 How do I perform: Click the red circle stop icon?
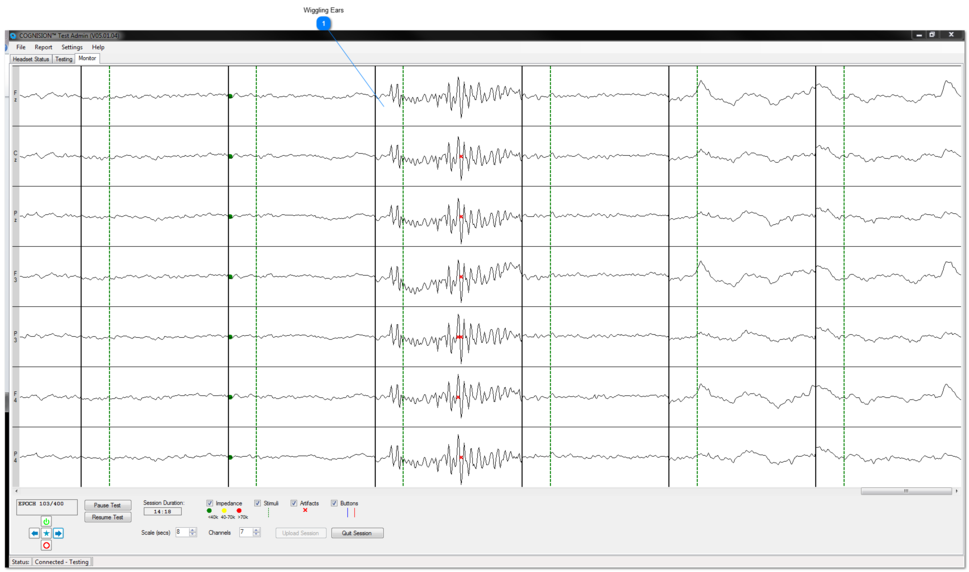coord(46,546)
